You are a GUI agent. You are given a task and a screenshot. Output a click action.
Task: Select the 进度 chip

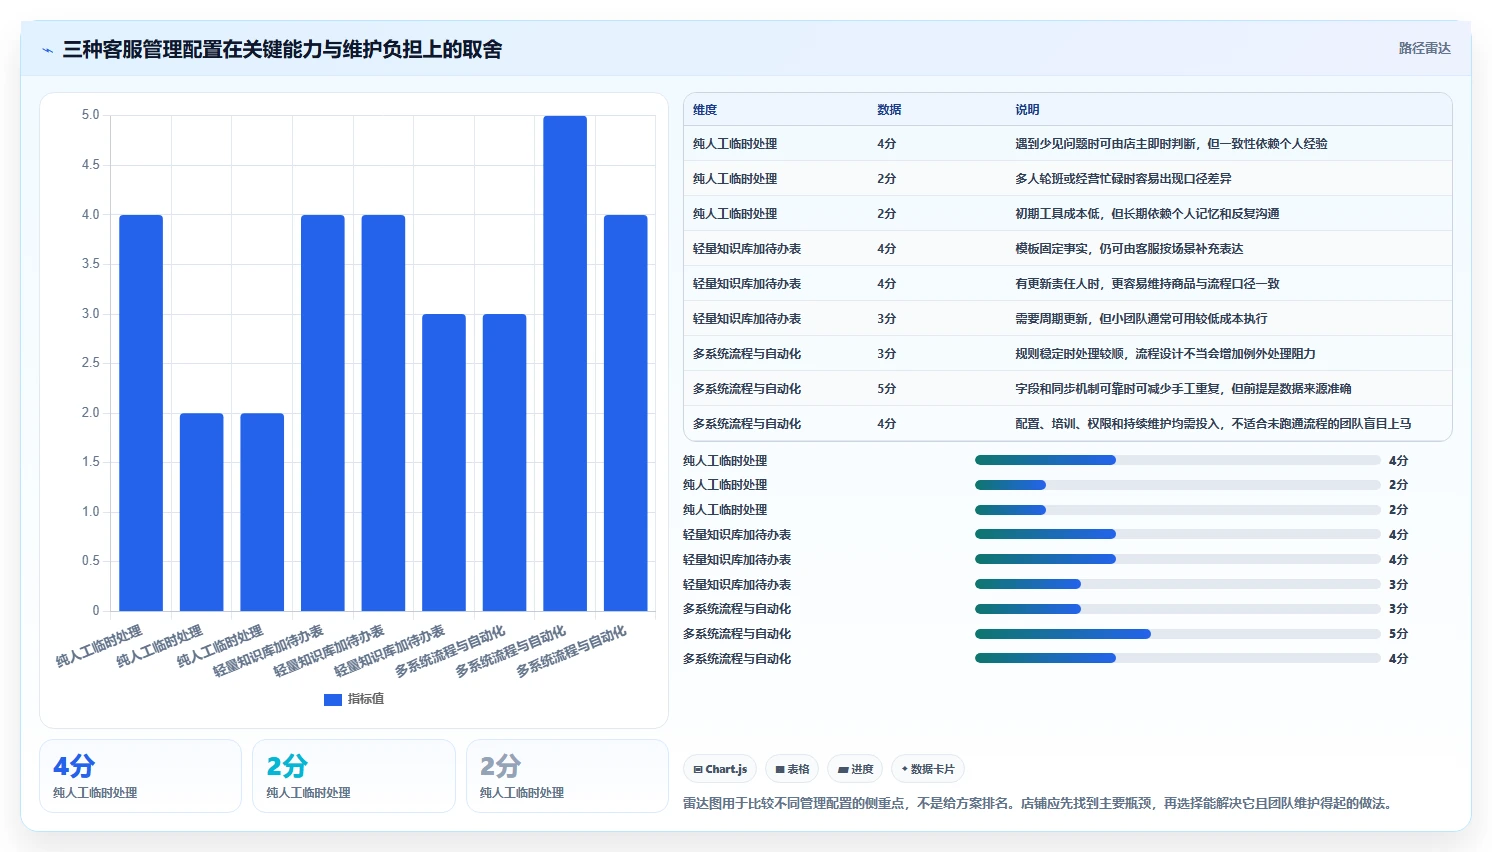tap(855, 769)
